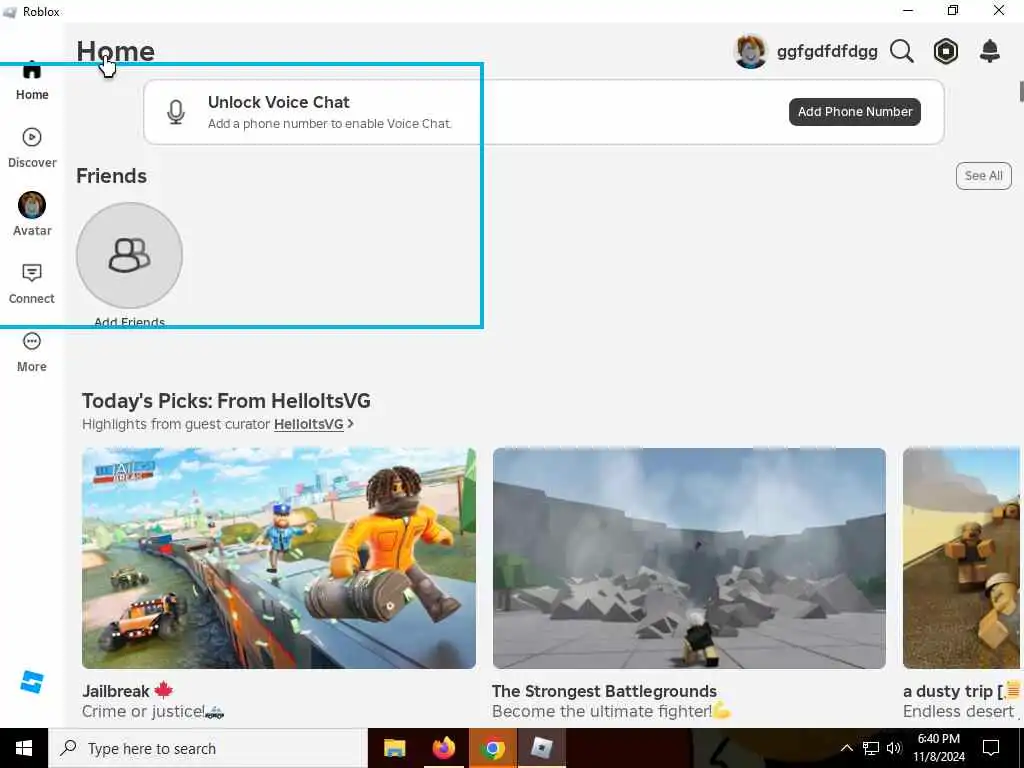This screenshot has width=1024, height=768.
Task: Open File Explorer from taskbar
Action: tap(394, 748)
